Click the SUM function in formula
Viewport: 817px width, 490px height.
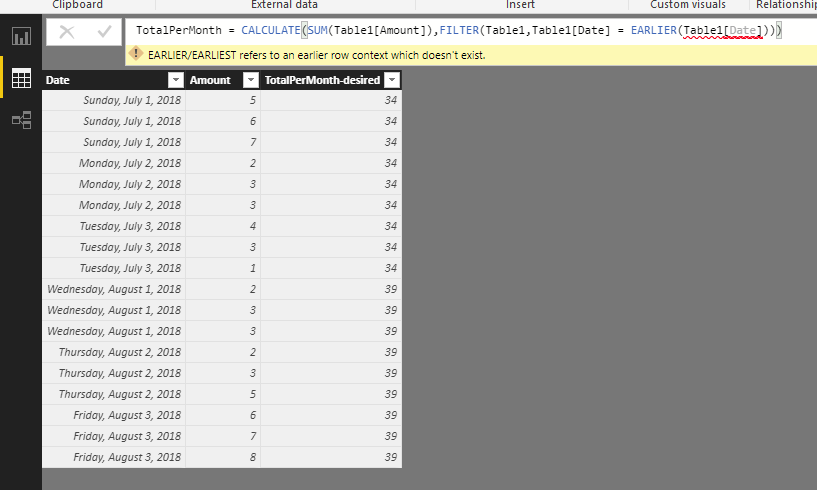point(317,30)
